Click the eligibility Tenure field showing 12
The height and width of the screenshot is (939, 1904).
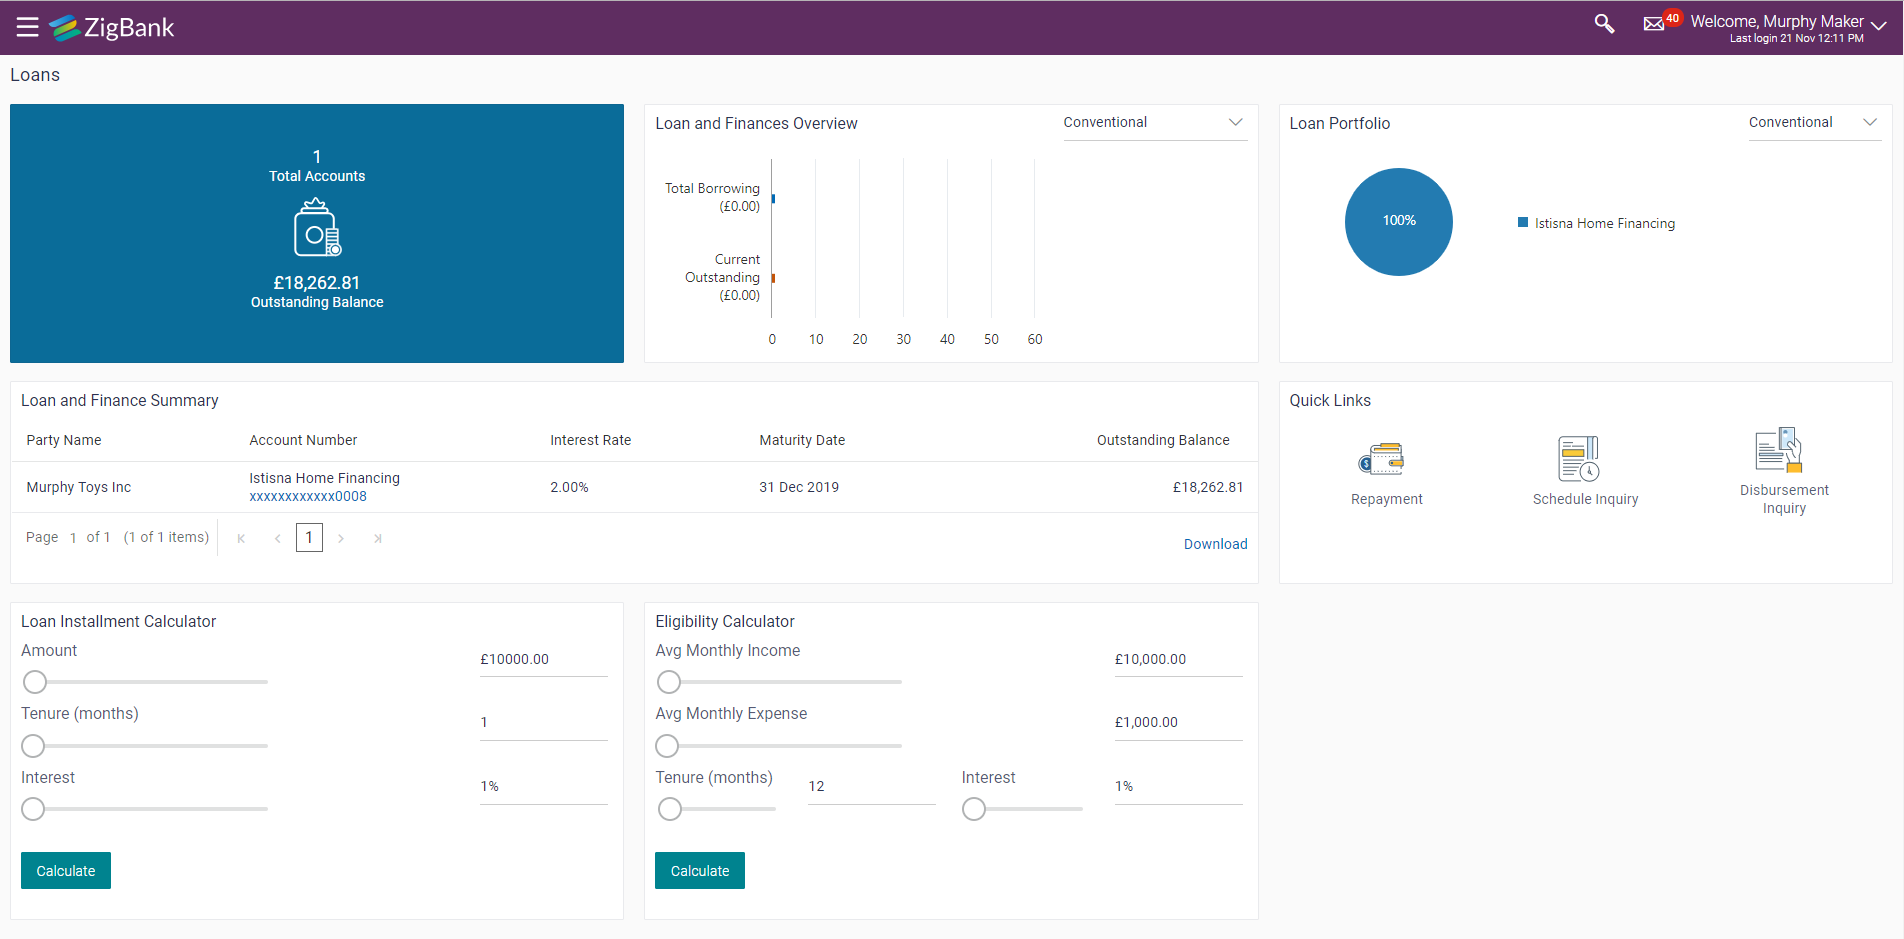point(871,787)
